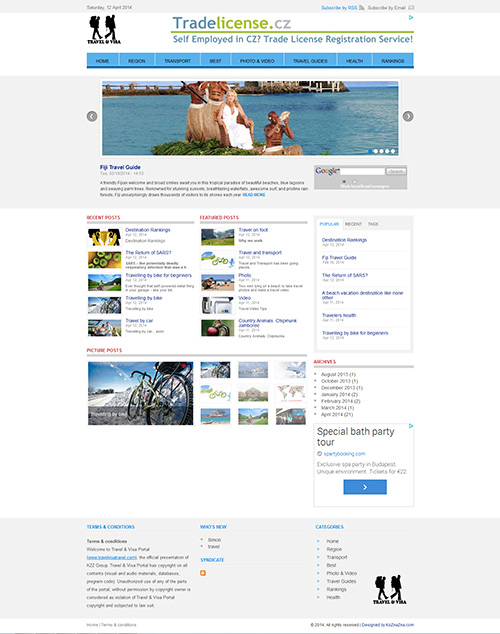Open Fiji Travel Guide in popular list
Screen dimensions: 500x634
pyautogui.click(x=339, y=258)
